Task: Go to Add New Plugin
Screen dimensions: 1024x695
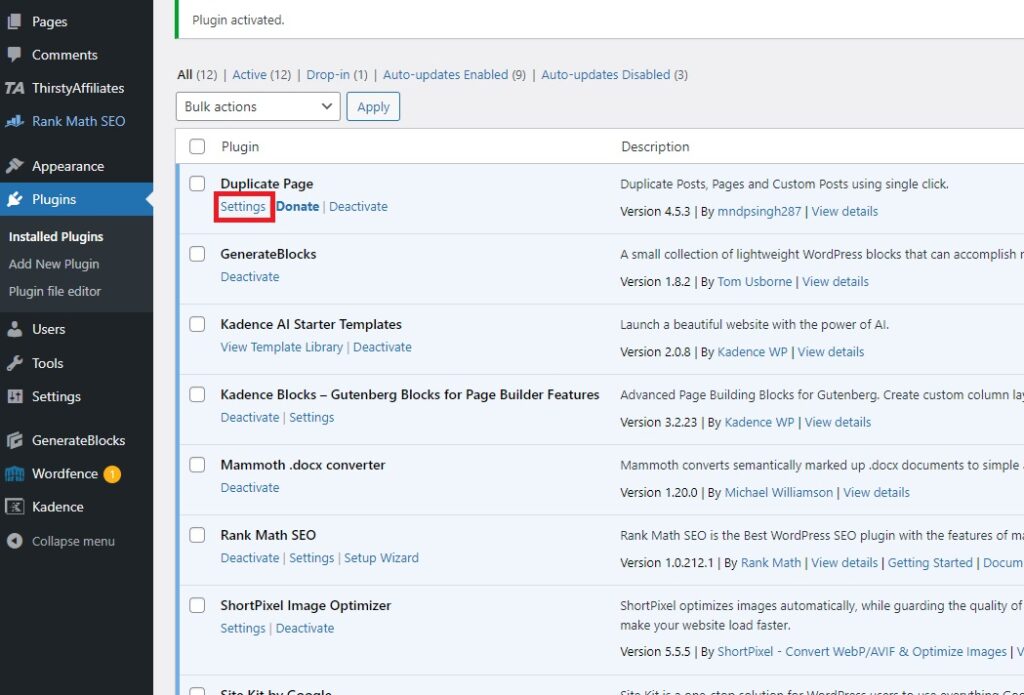Action: [x=54, y=264]
